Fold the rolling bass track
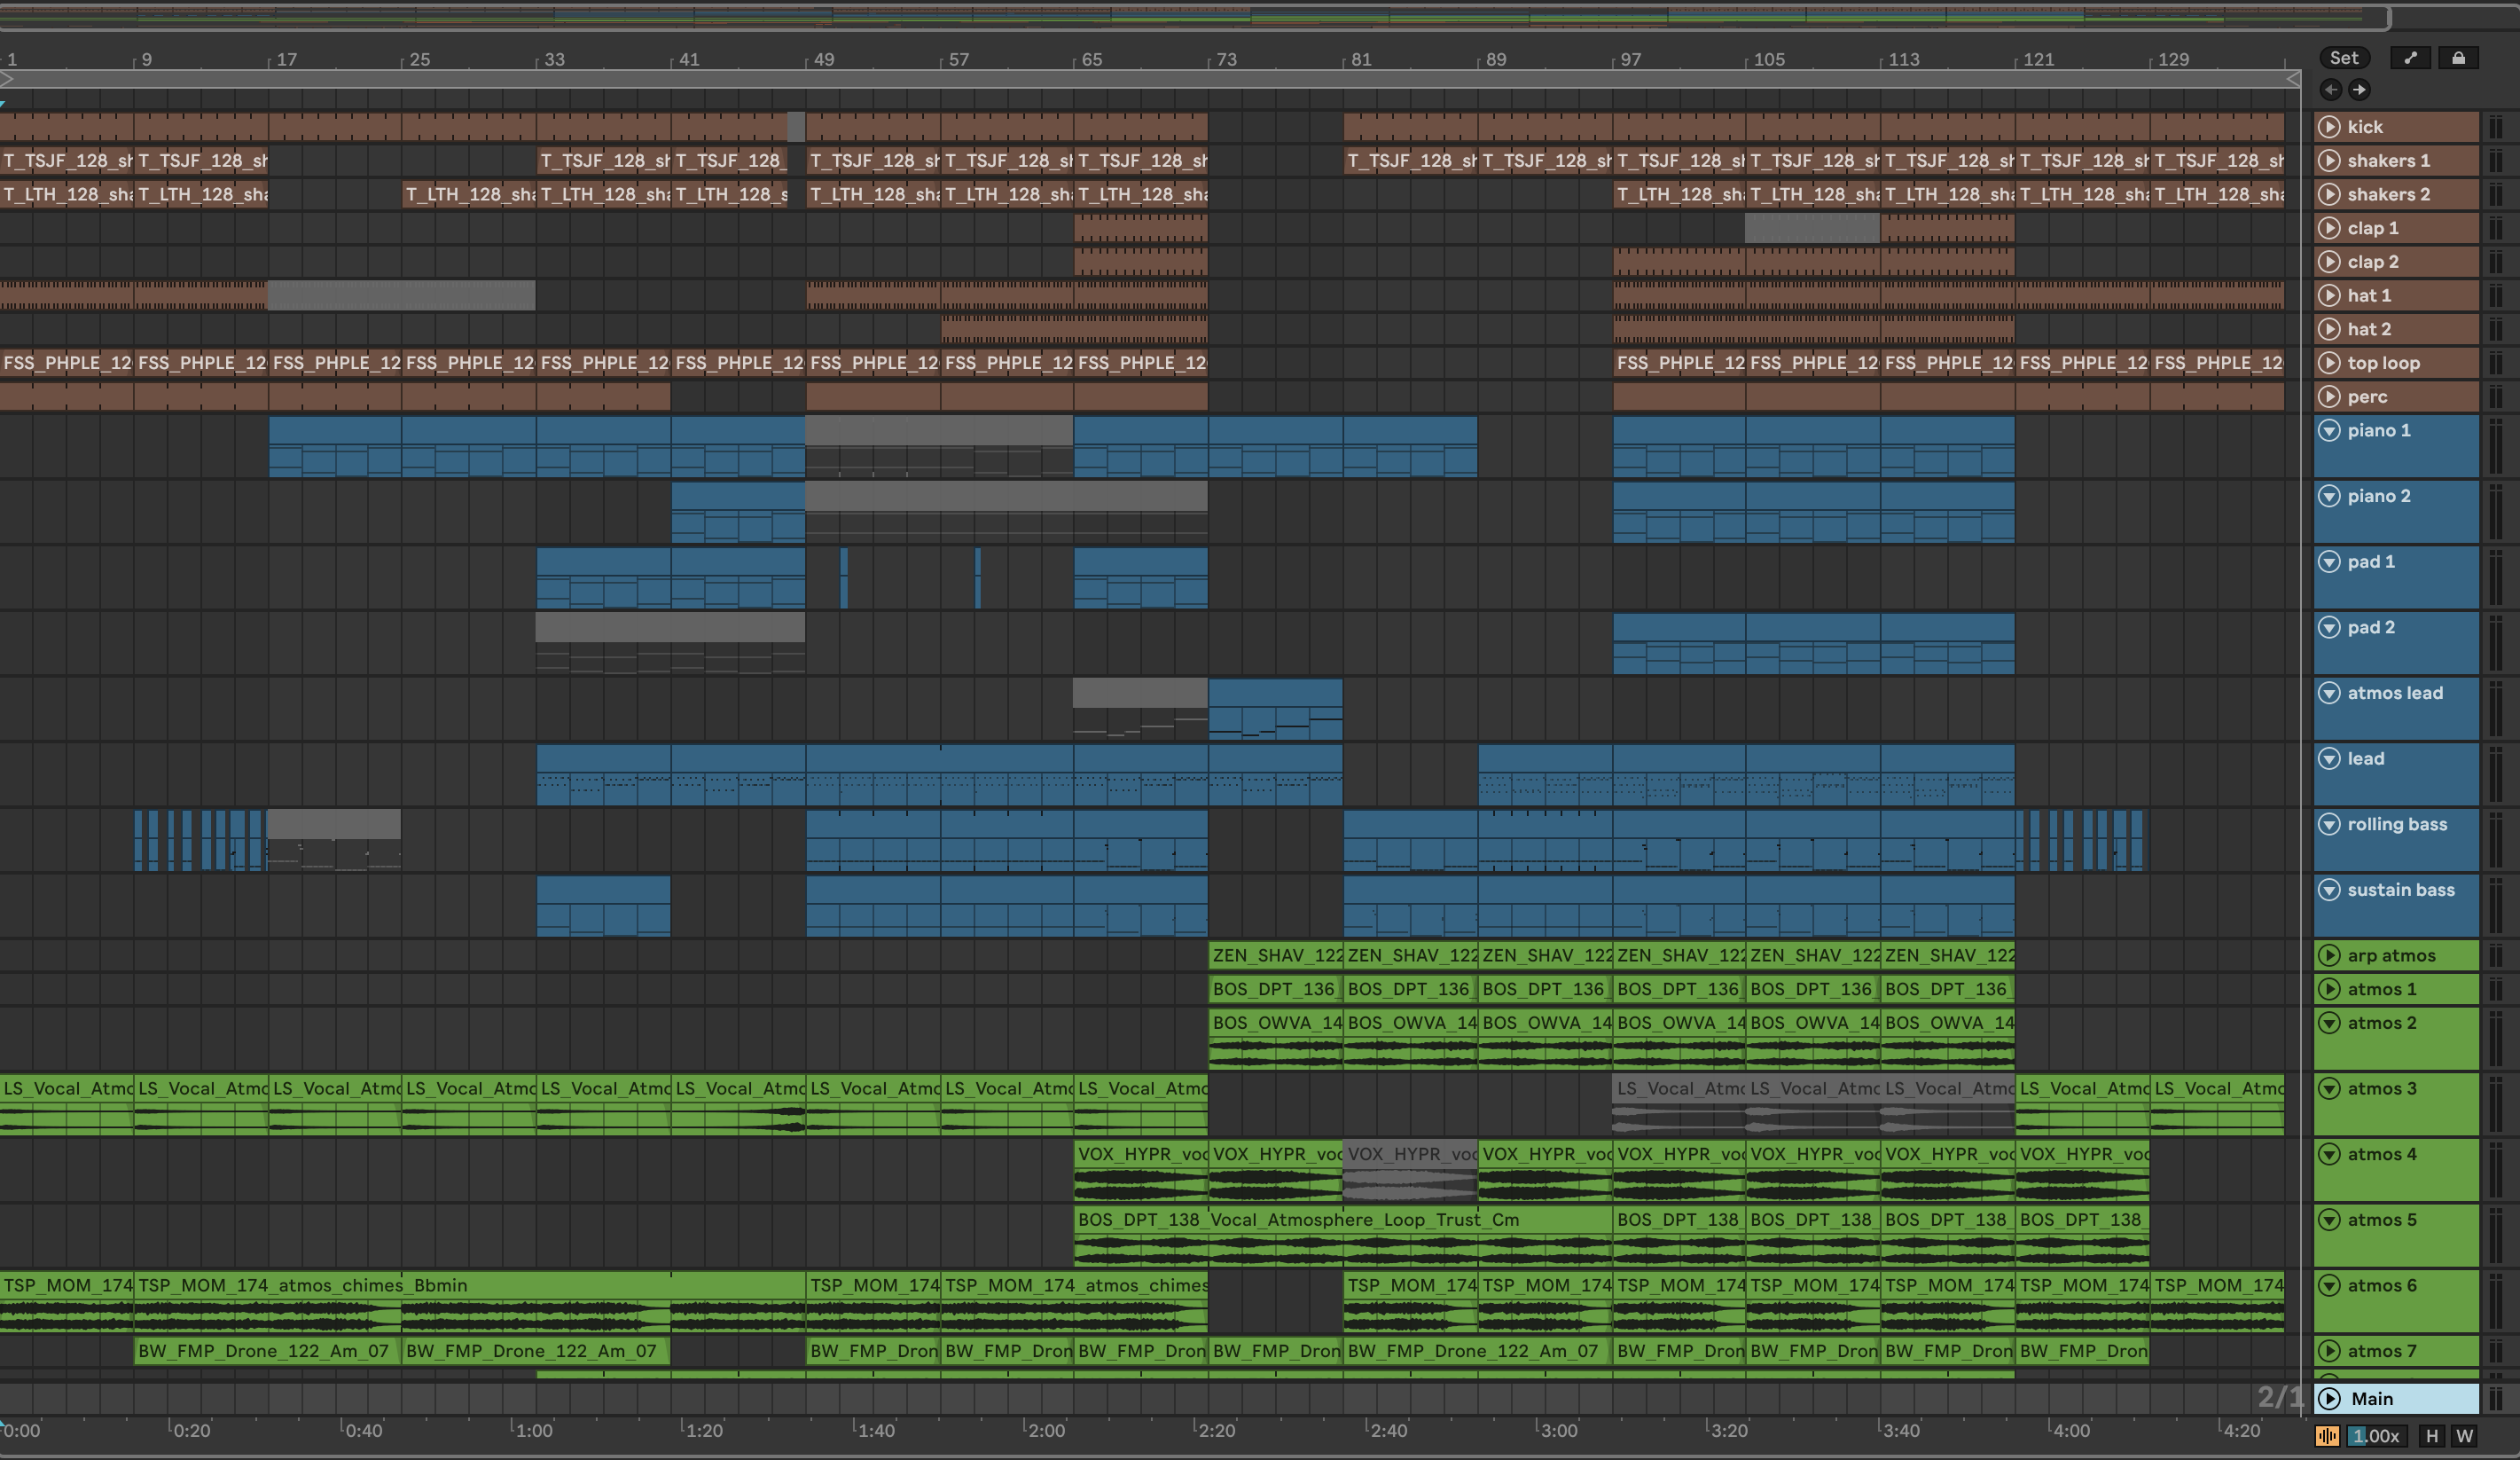Image resolution: width=2520 pixels, height=1460 pixels. pos(2329,825)
